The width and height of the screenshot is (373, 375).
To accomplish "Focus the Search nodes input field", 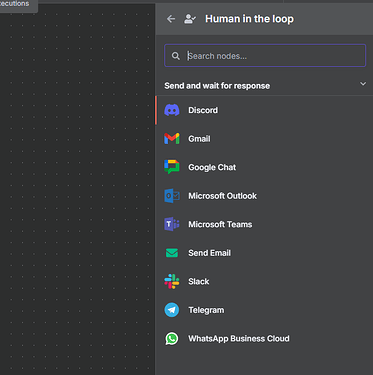I will (x=265, y=56).
